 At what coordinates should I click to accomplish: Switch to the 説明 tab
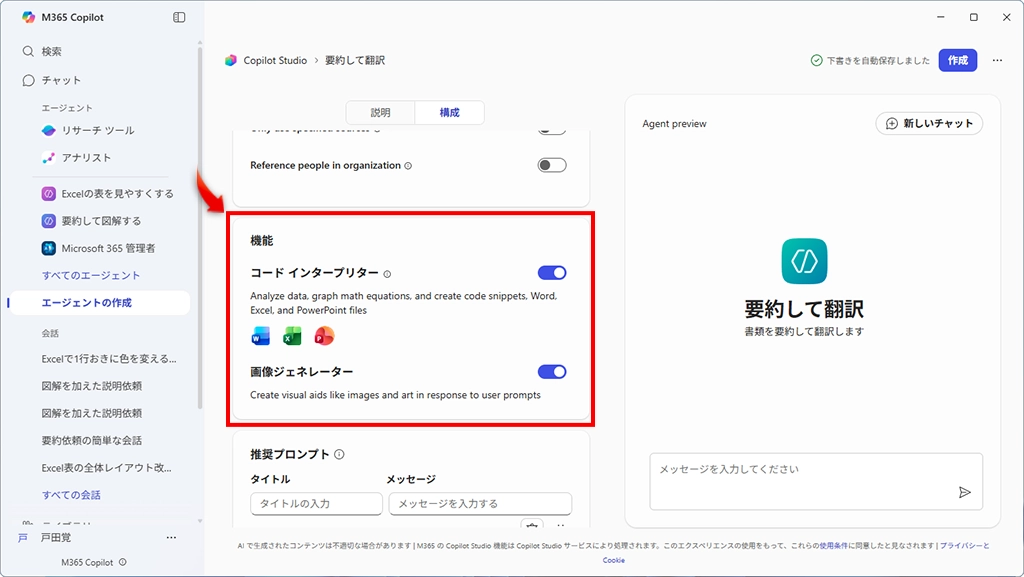point(380,113)
